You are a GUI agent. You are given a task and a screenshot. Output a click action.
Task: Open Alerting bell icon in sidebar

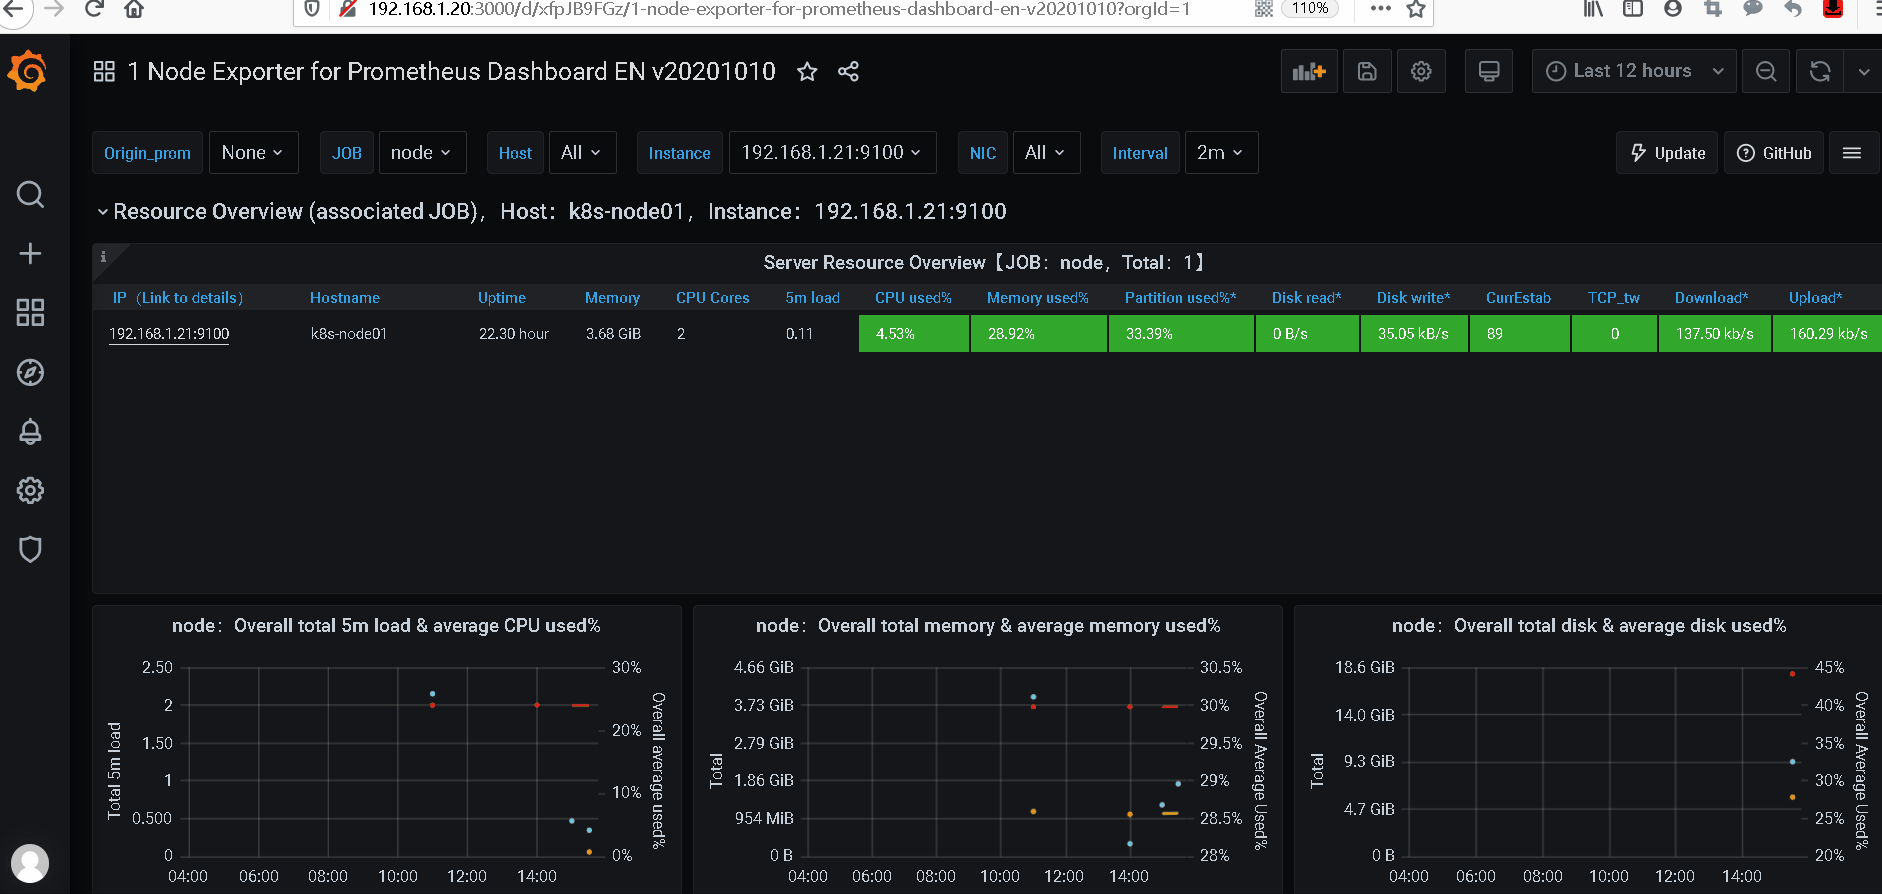(30, 431)
